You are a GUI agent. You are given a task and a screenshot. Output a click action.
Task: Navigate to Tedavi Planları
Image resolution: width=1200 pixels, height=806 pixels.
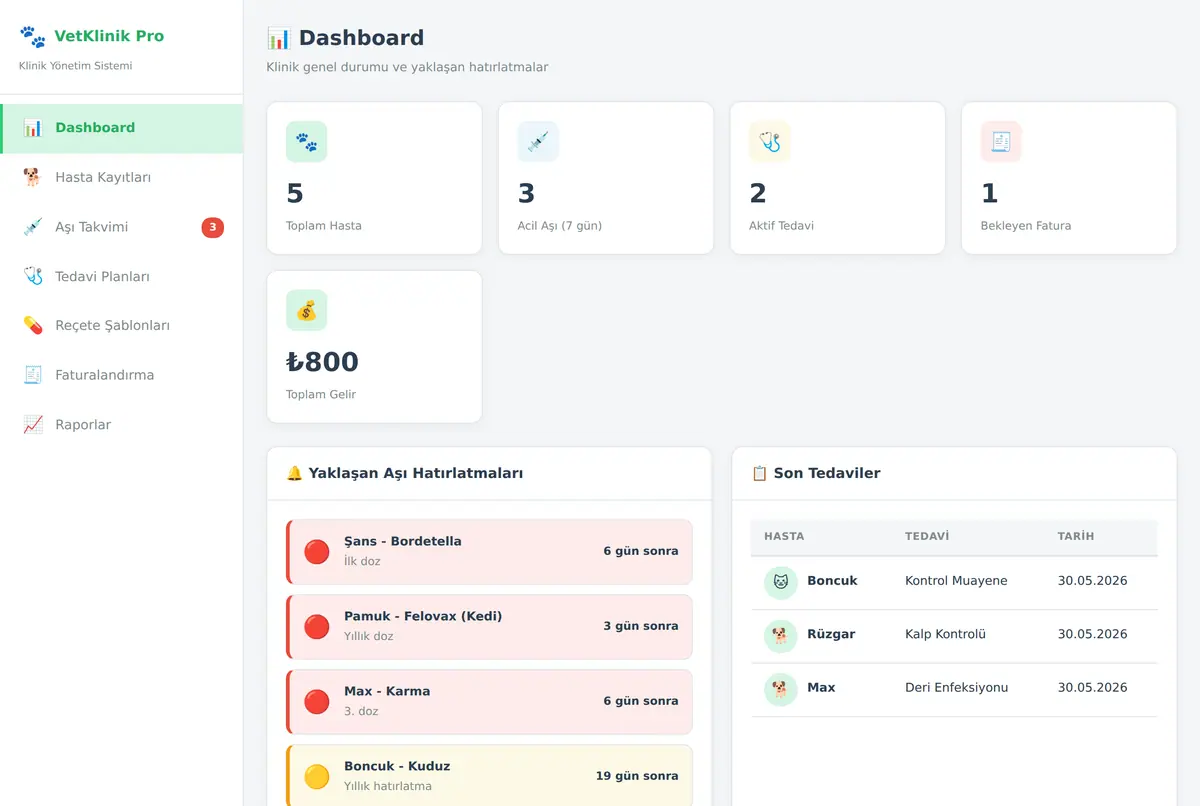click(x=121, y=276)
